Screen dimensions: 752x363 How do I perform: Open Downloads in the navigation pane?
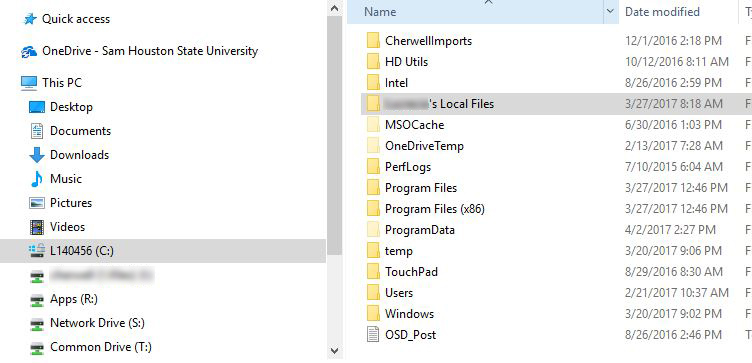(x=79, y=155)
